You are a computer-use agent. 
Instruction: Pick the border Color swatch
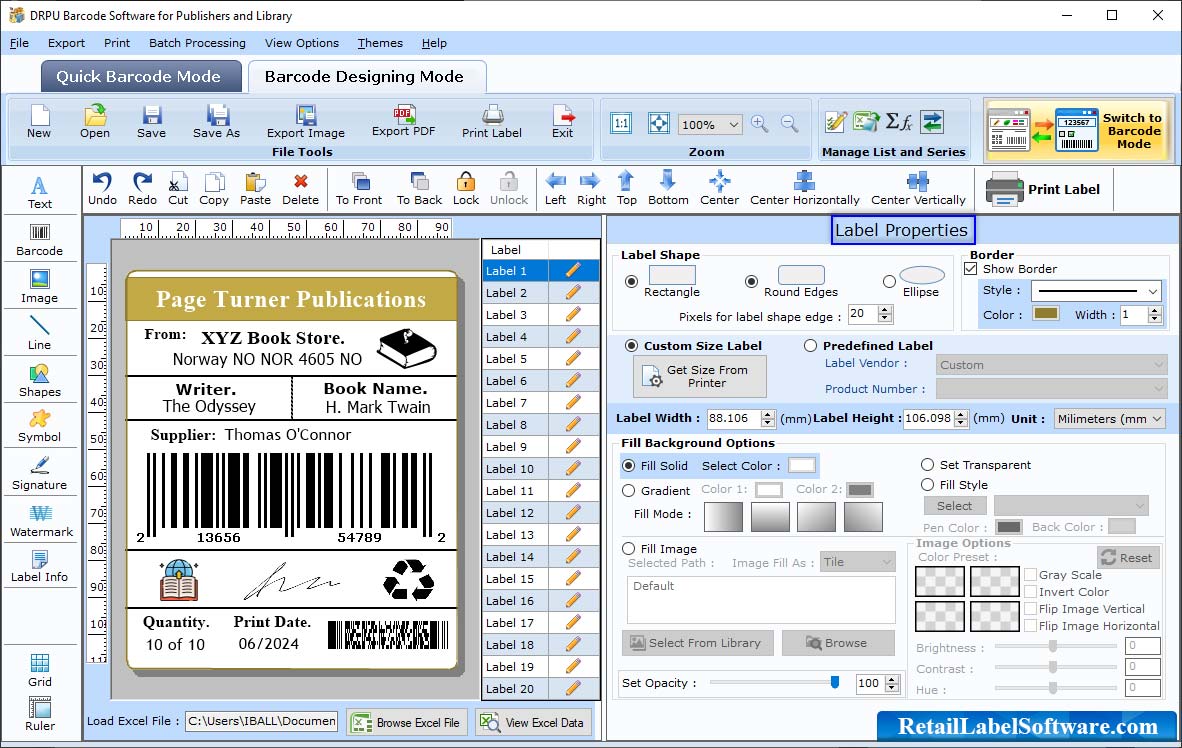(1046, 314)
